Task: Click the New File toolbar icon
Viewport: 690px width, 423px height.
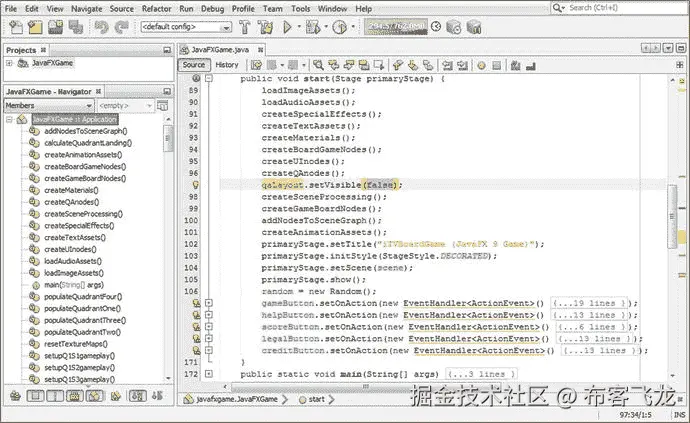Action: pyautogui.click(x=16, y=27)
